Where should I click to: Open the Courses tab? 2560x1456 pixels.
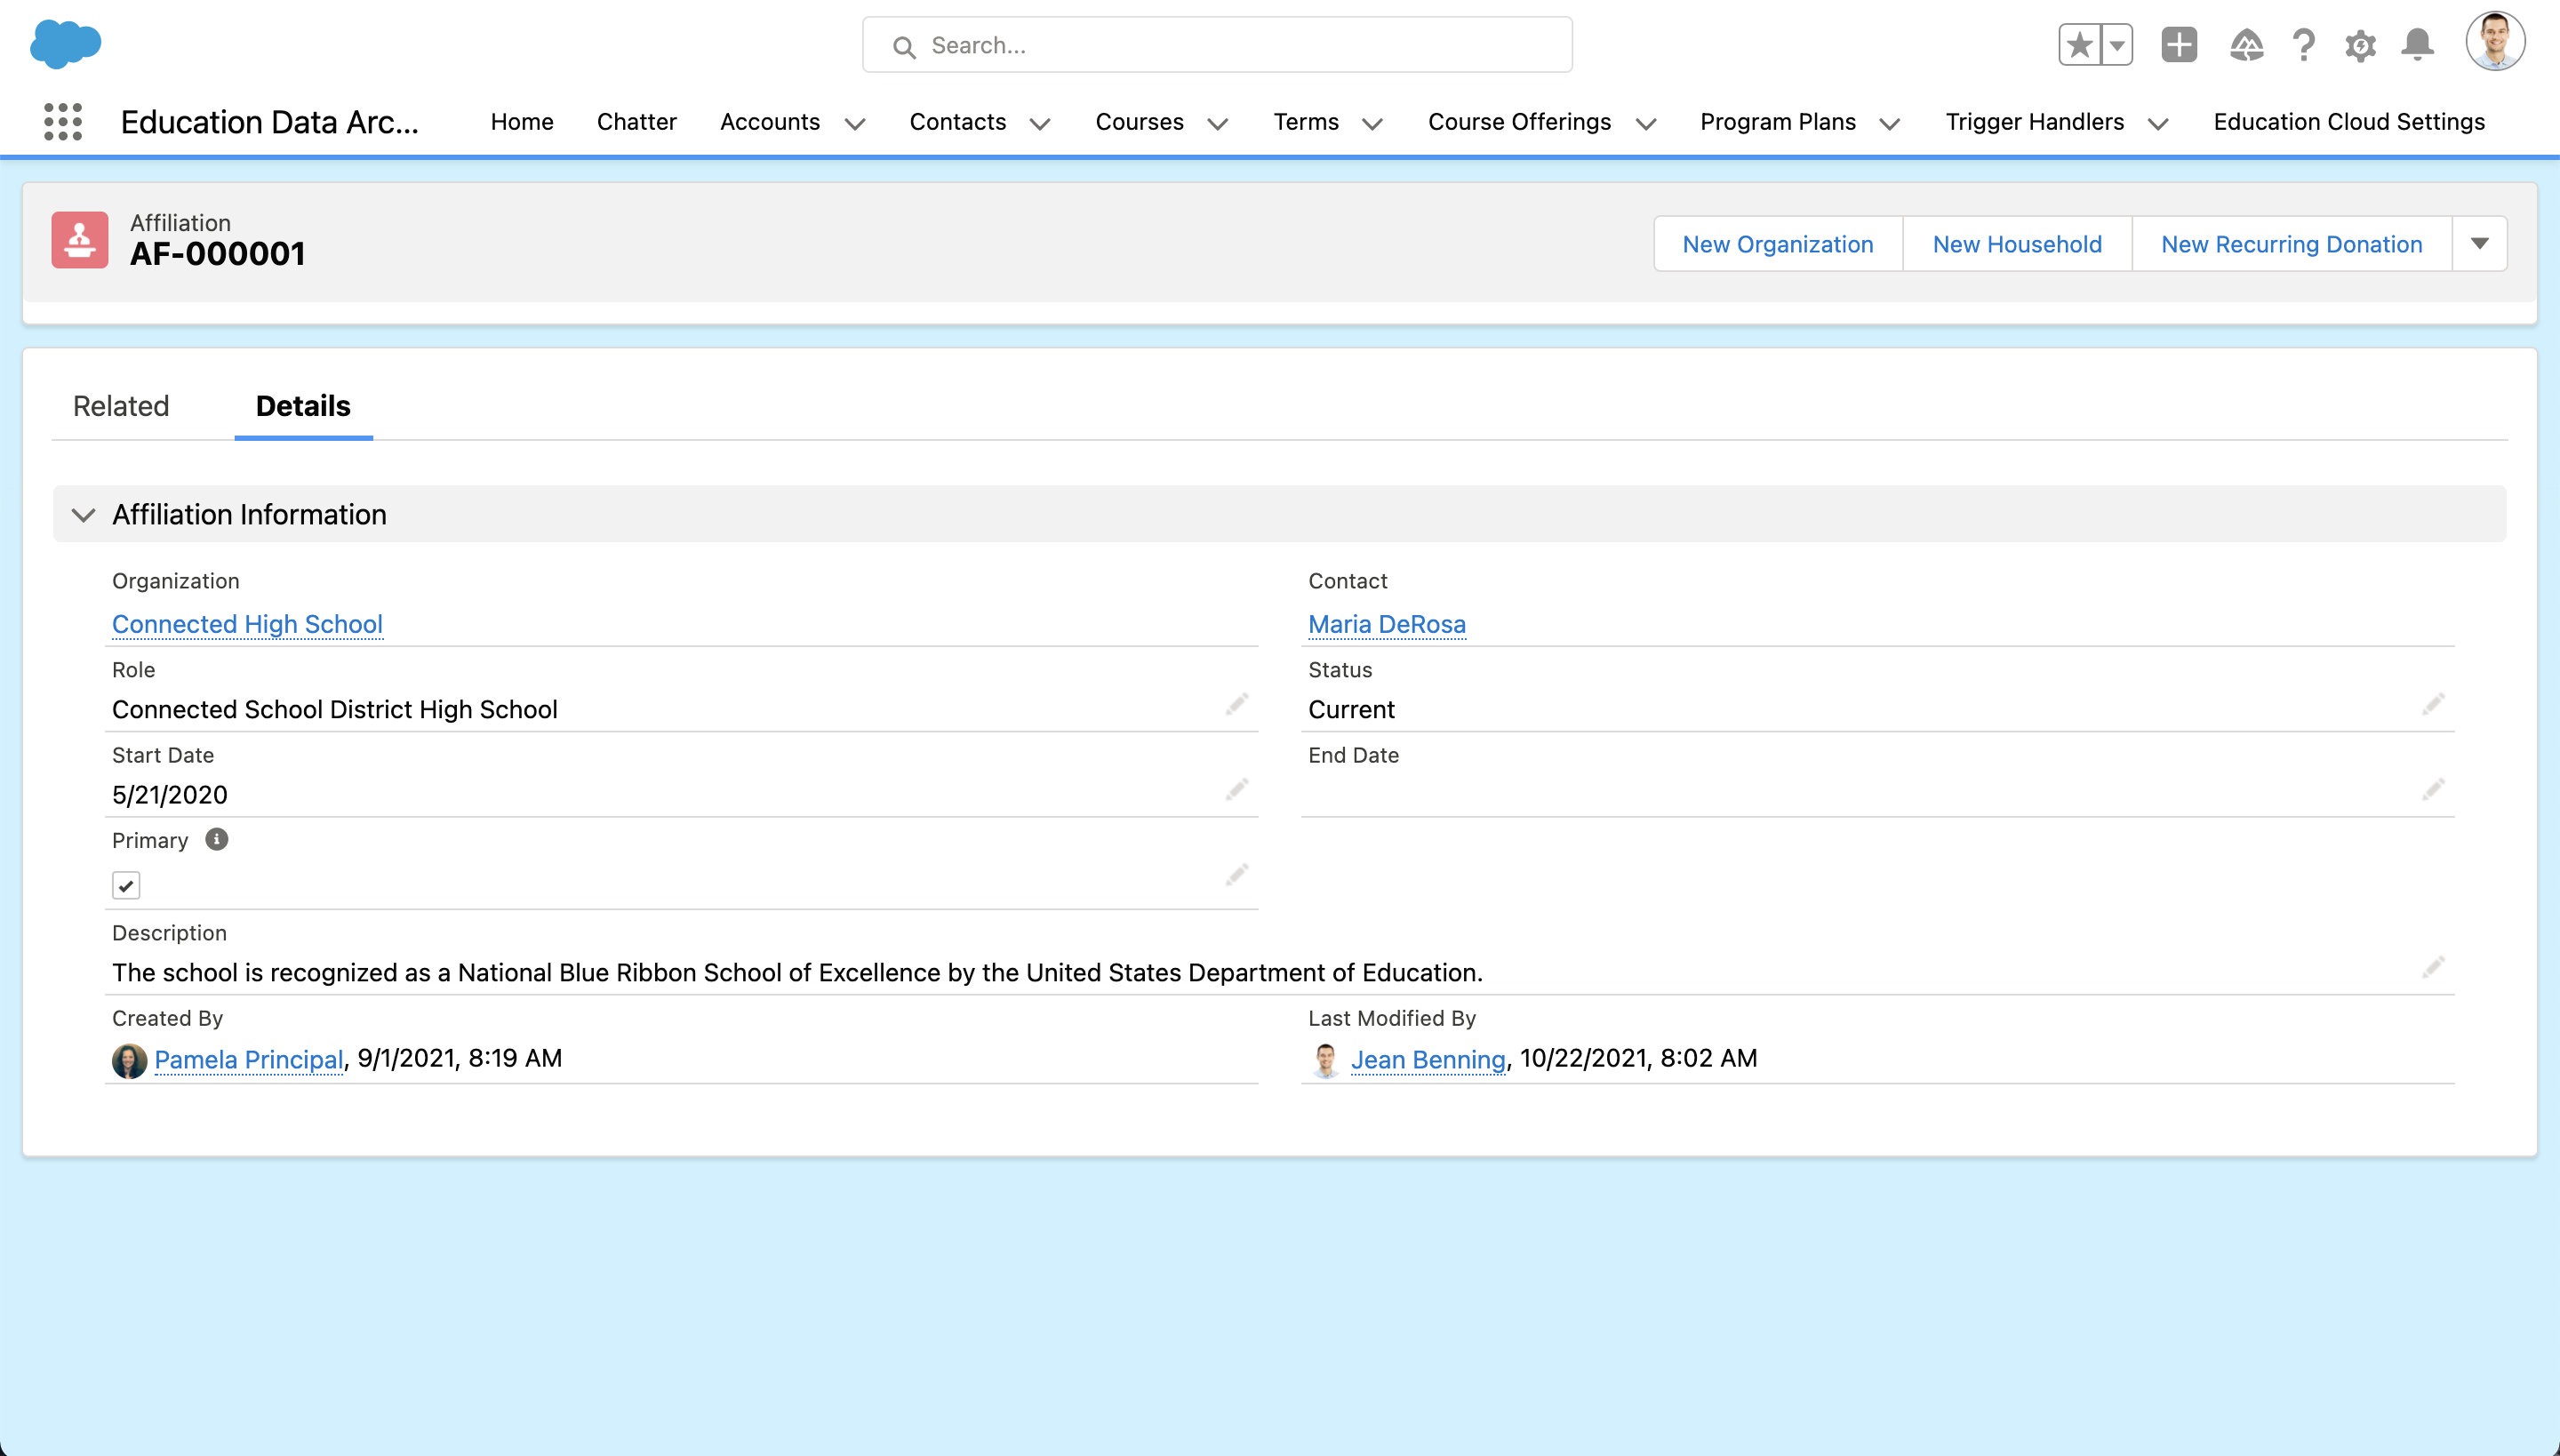tap(1140, 122)
